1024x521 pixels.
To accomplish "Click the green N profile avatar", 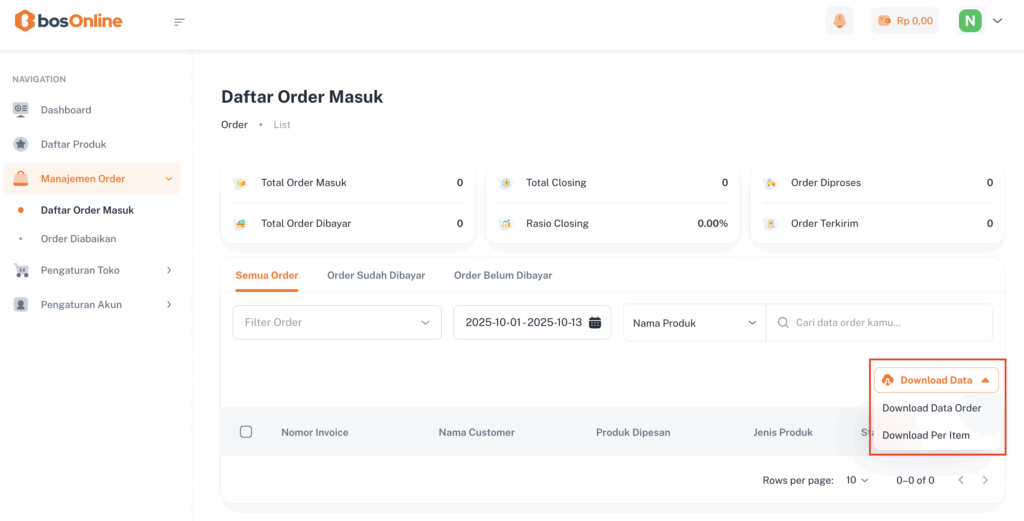I will (970, 21).
